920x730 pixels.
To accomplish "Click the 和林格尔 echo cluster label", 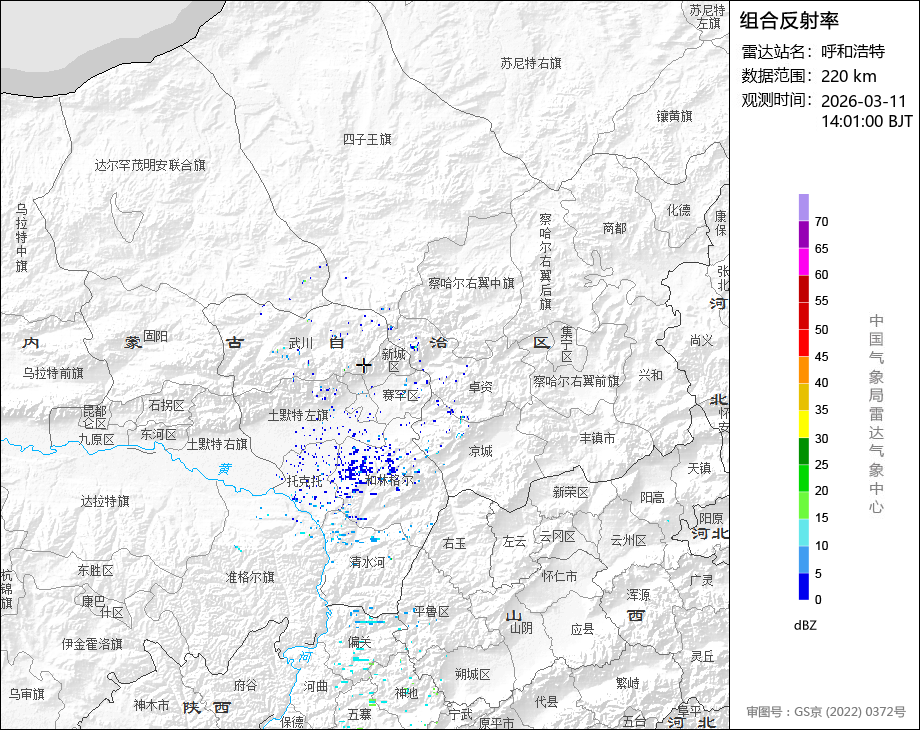I will (x=390, y=480).
